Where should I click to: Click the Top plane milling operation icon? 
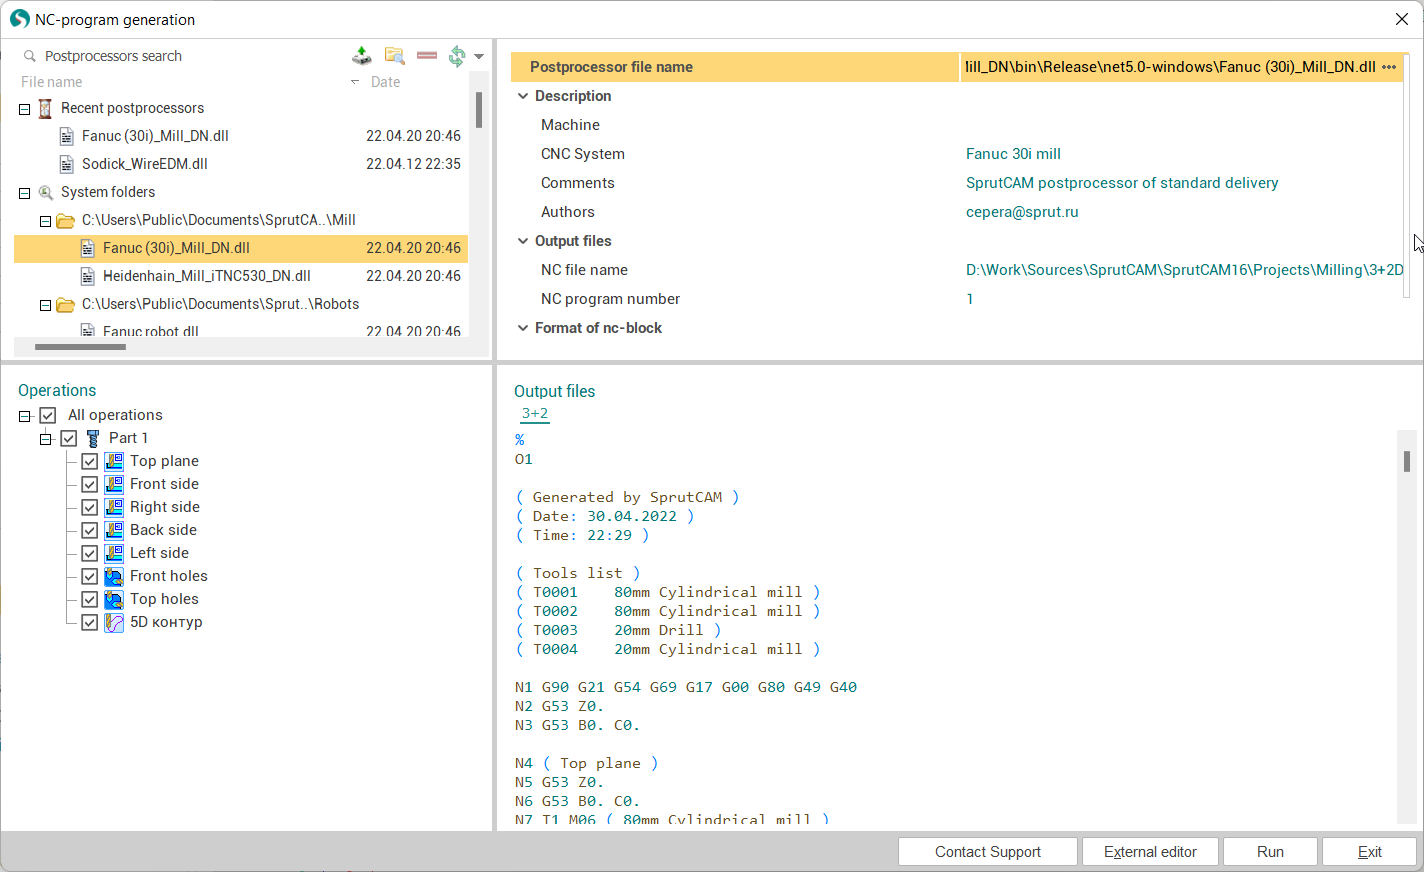pyautogui.click(x=114, y=461)
